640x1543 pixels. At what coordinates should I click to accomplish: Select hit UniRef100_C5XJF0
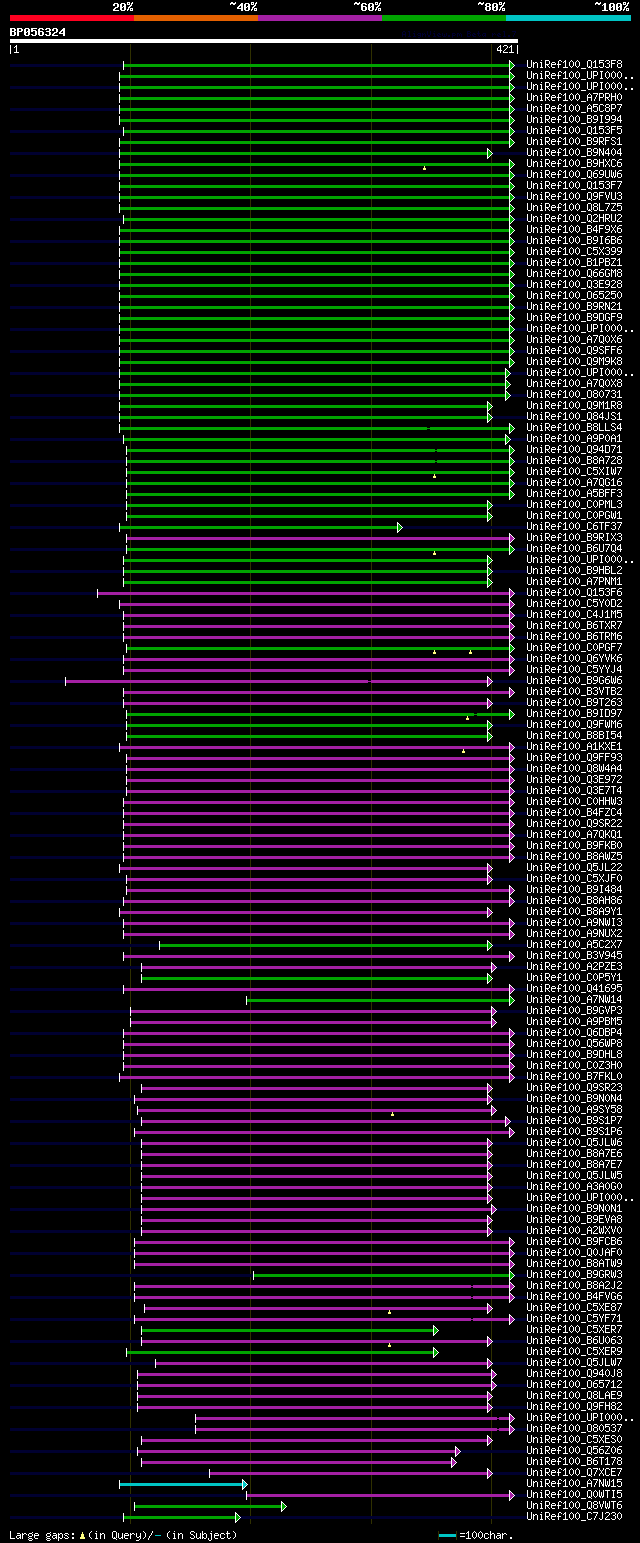click(574, 879)
